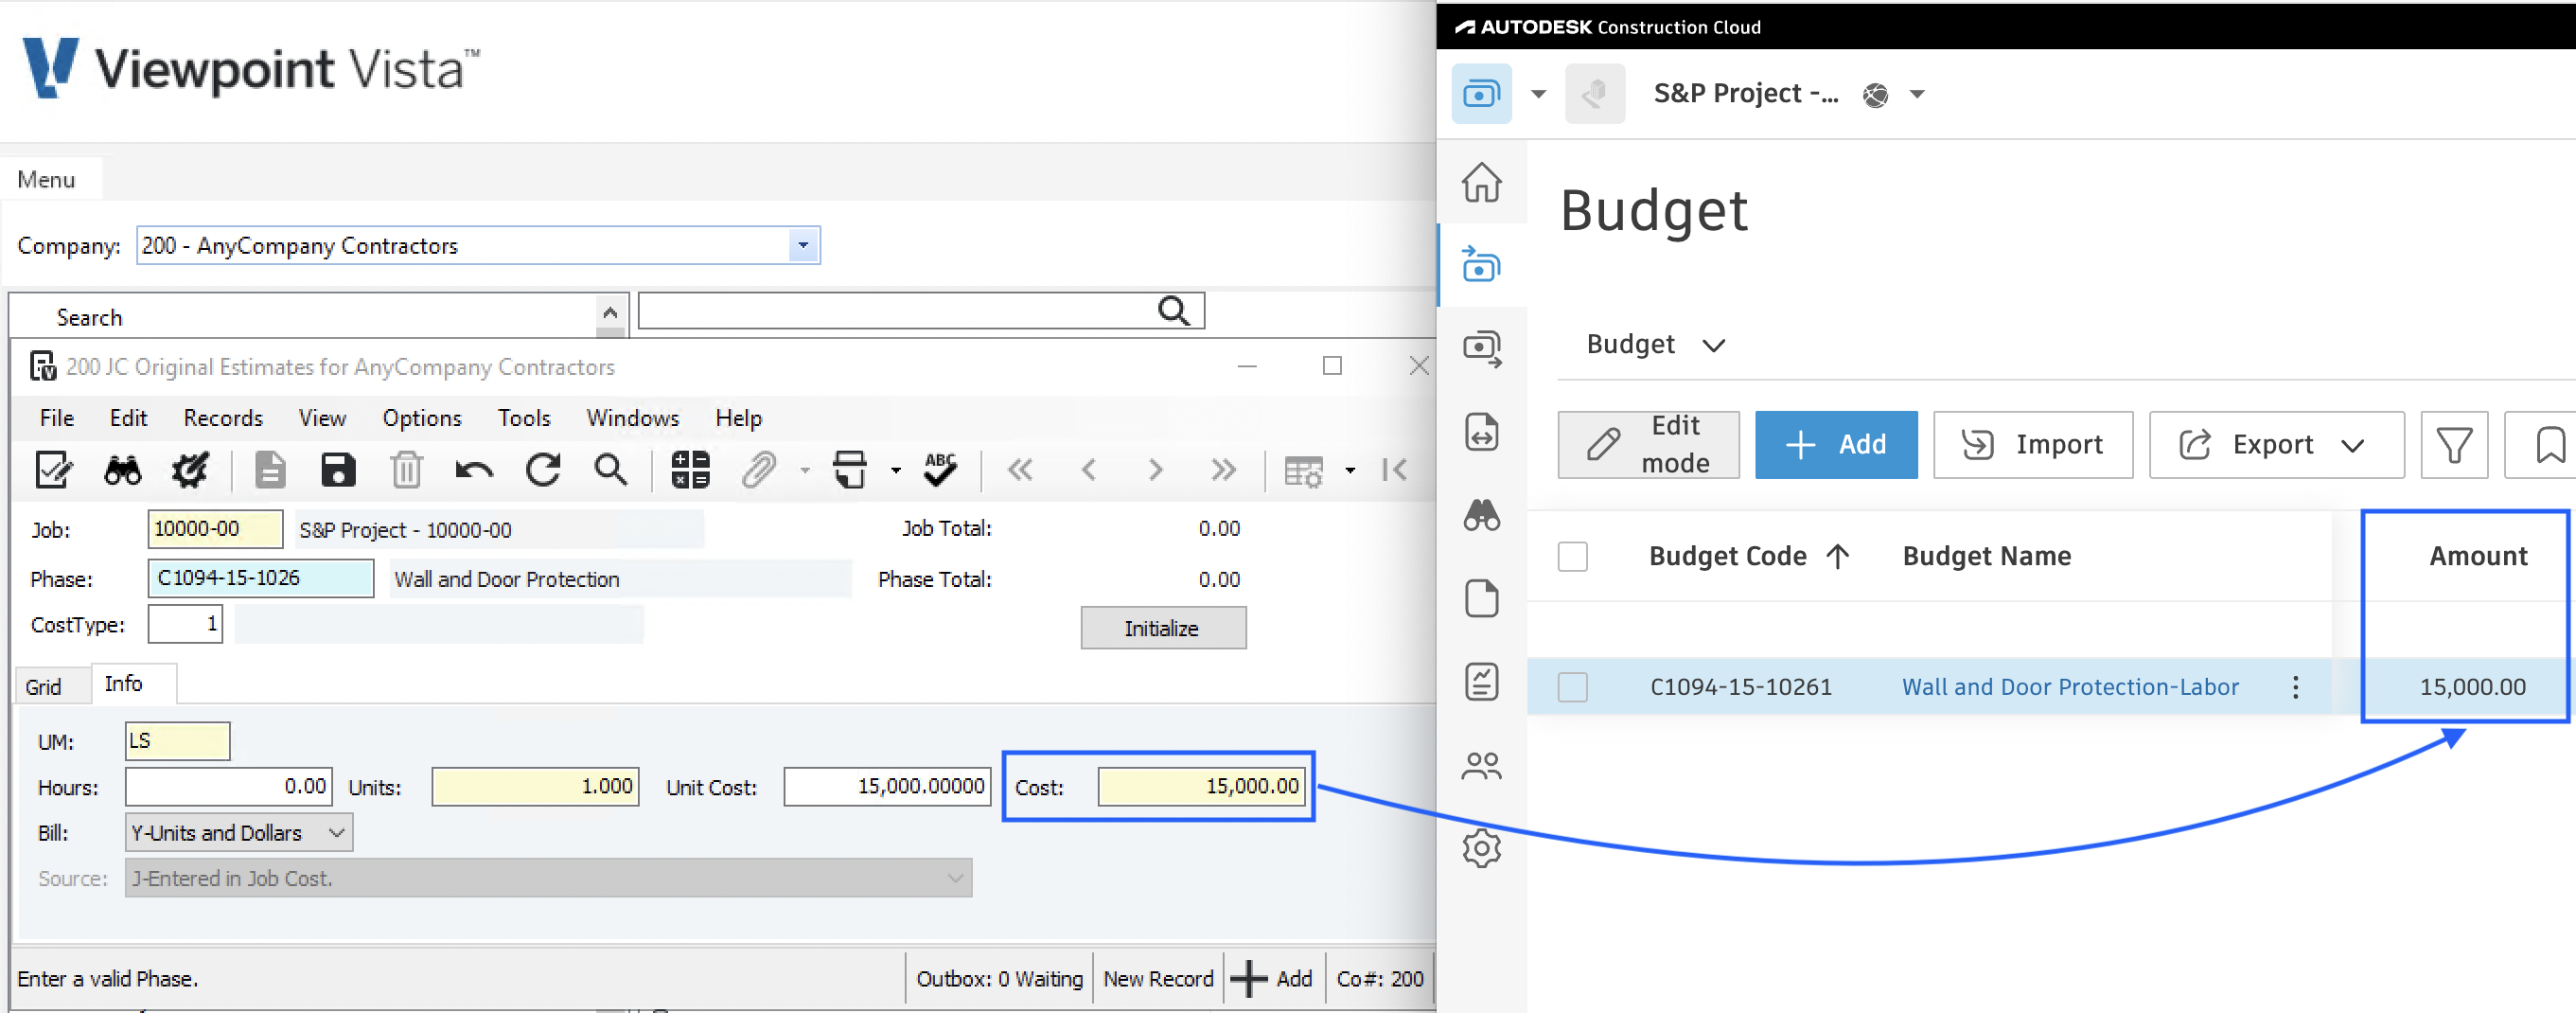Image resolution: width=2576 pixels, height=1013 pixels.
Task: Click the gear settings icon in Vista toolbar
Action: coord(190,469)
